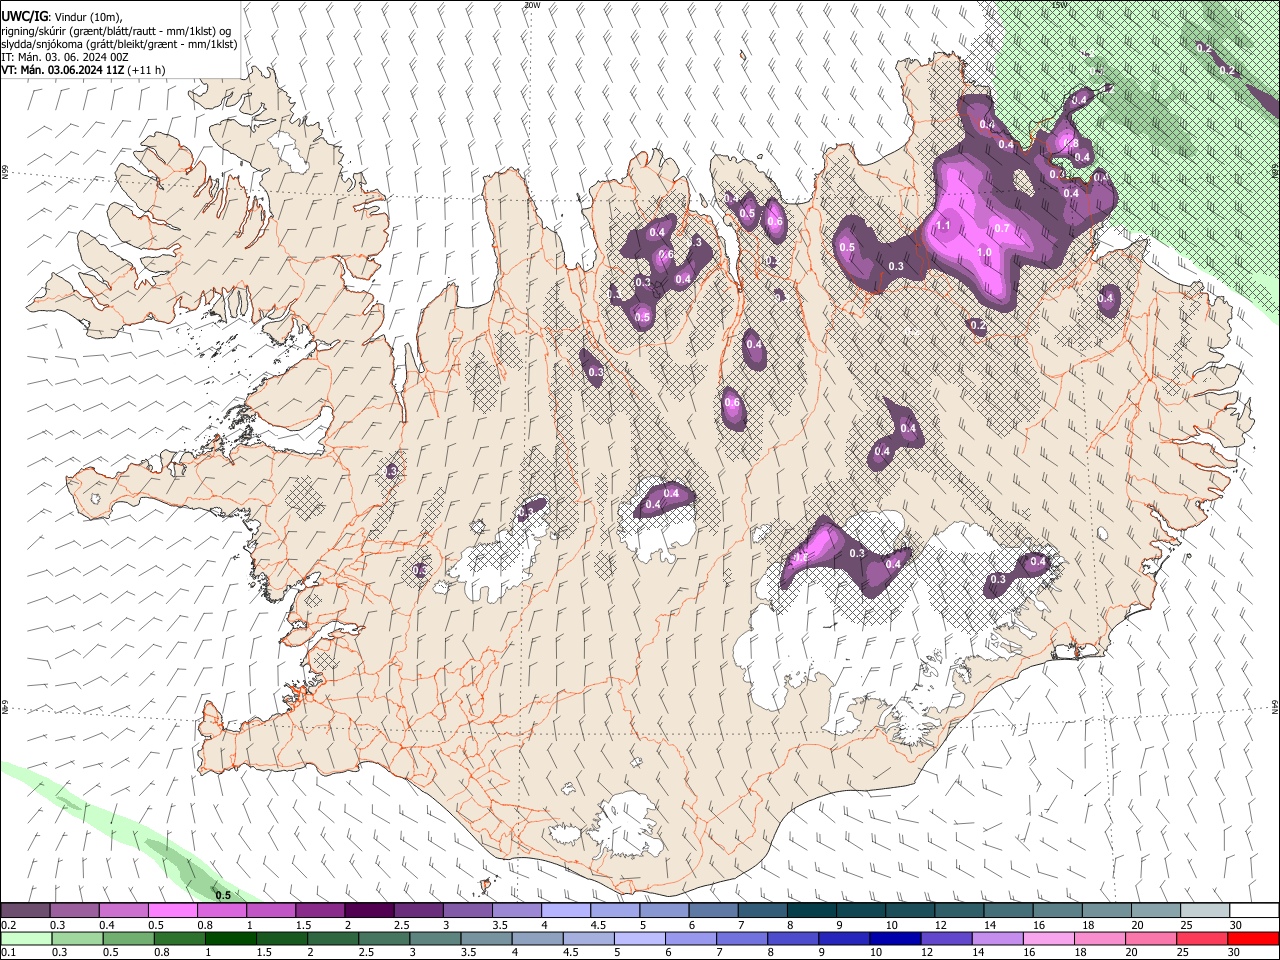Click the "IT: Mán. 03. 06. 2024 00Z" line

64,57
